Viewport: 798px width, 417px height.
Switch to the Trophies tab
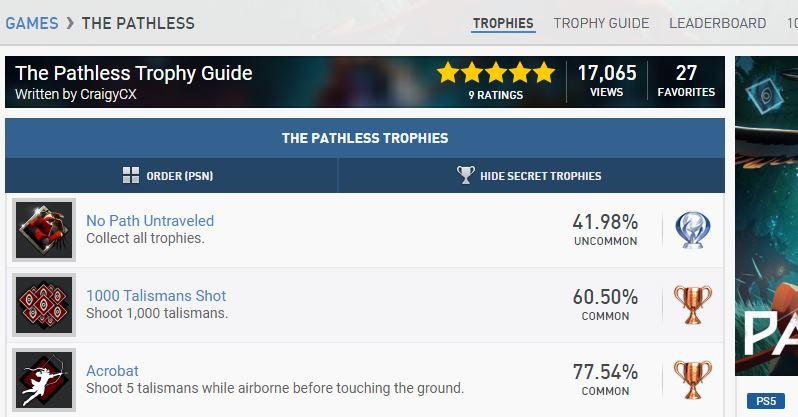coord(503,23)
